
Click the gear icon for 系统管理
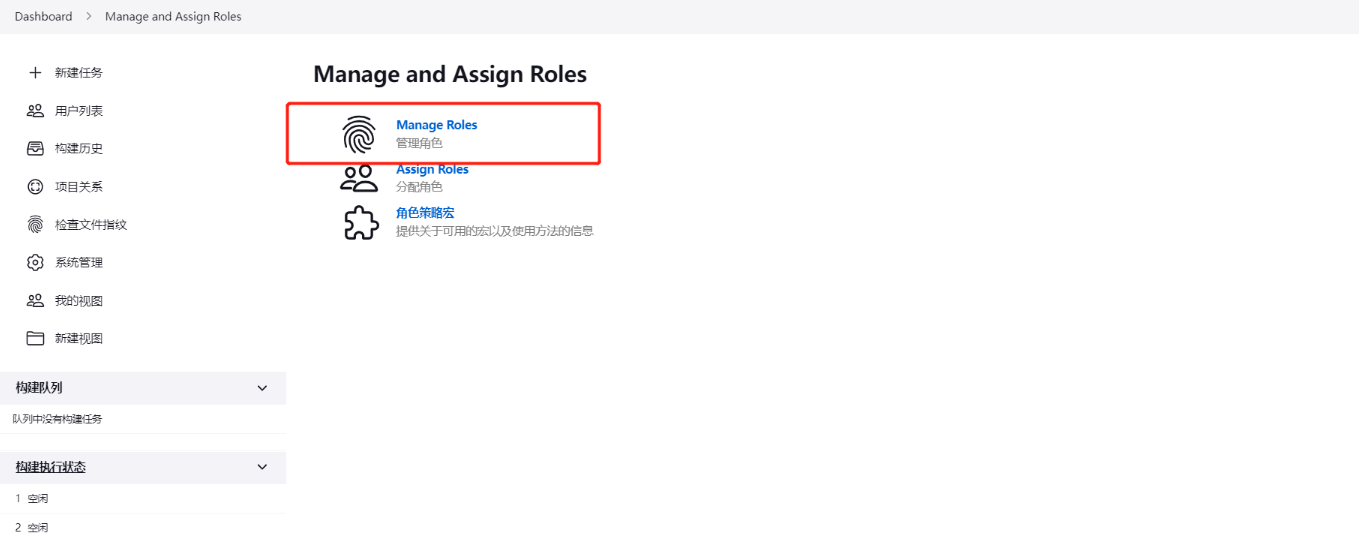[x=35, y=263]
